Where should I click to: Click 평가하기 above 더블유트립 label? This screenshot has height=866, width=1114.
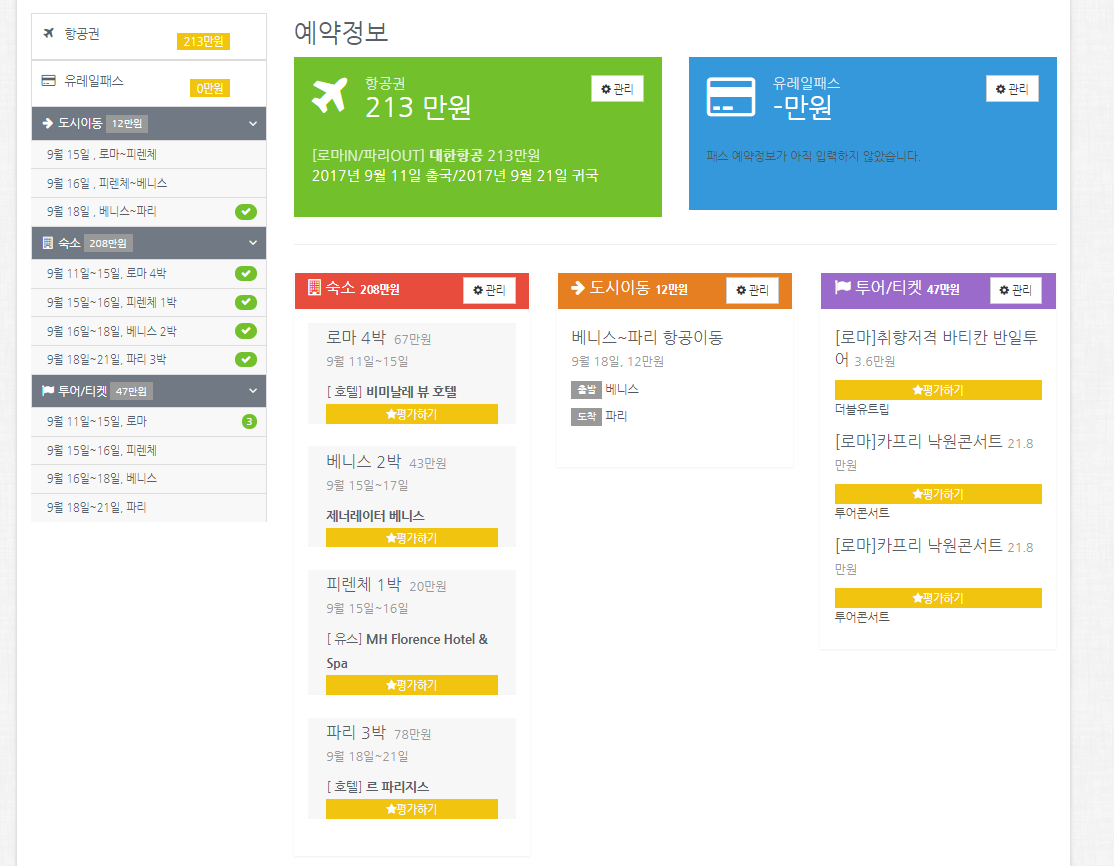[x=938, y=390]
